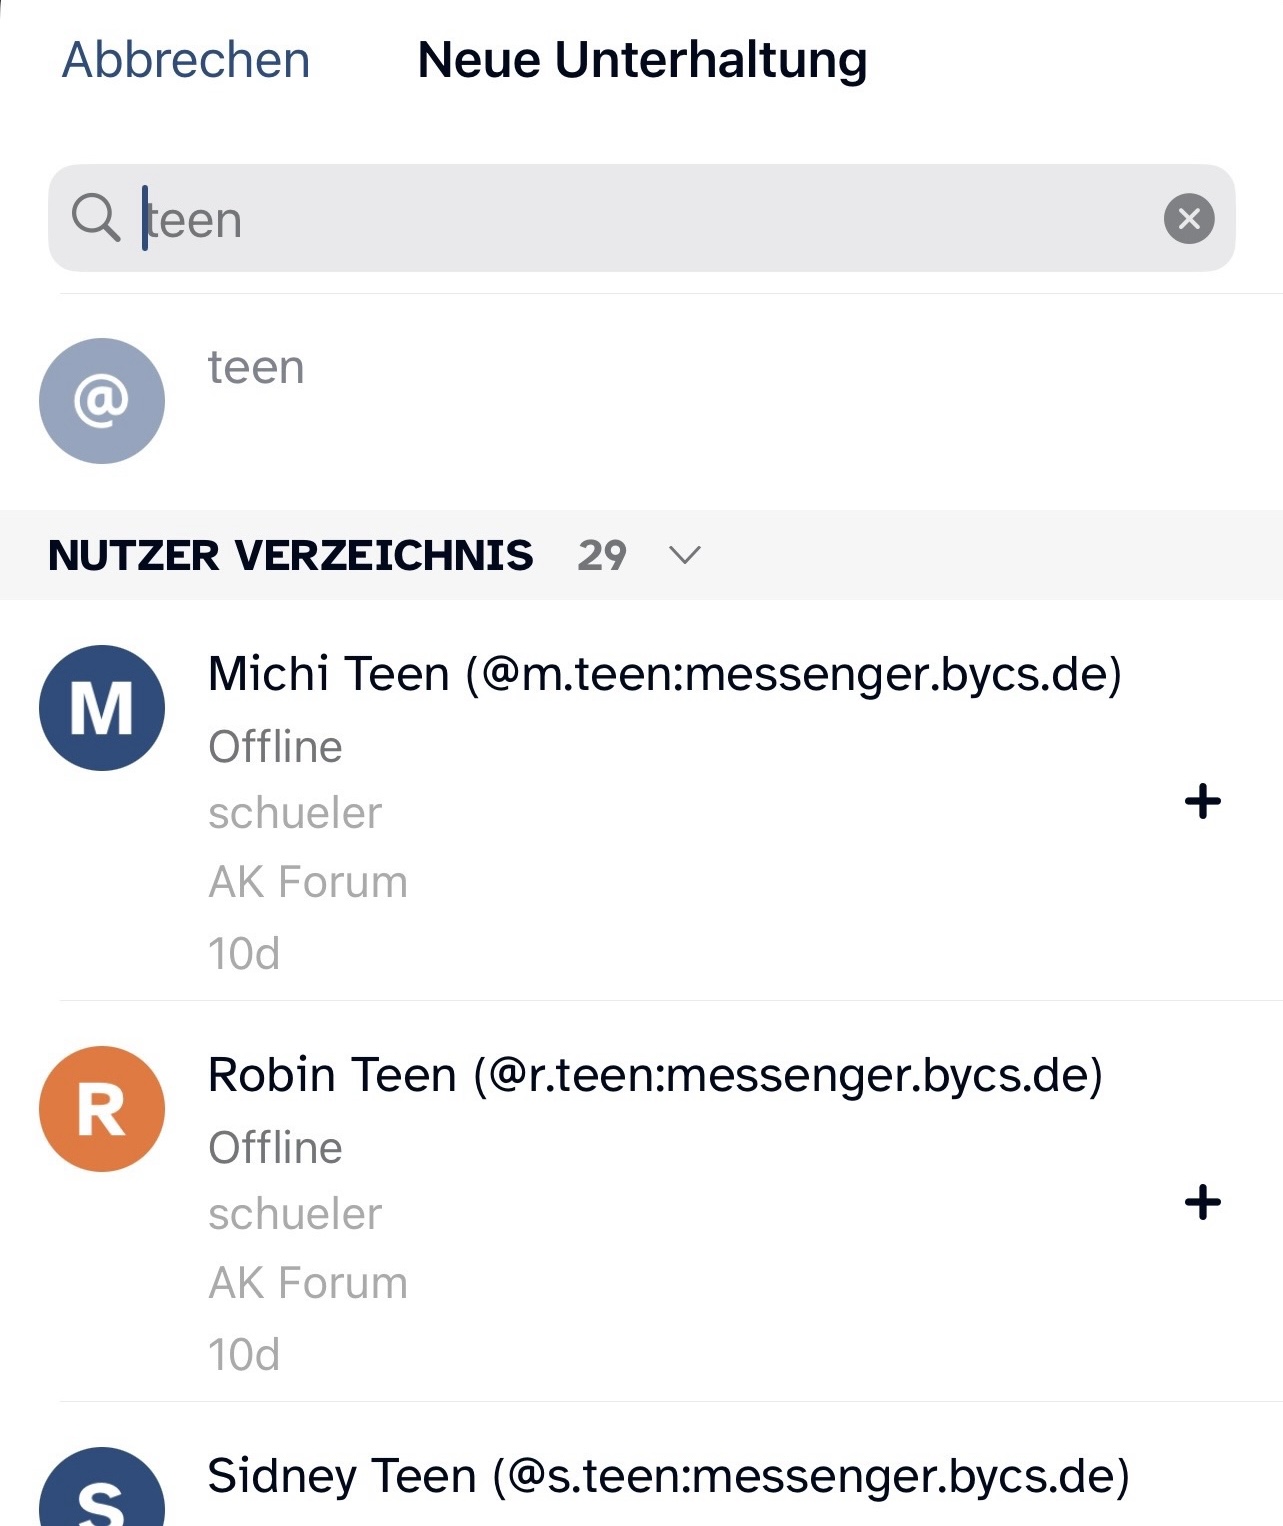This screenshot has height=1526, width=1283.
Task: Tap the Offline status under Robin Teen
Action: [275, 1148]
